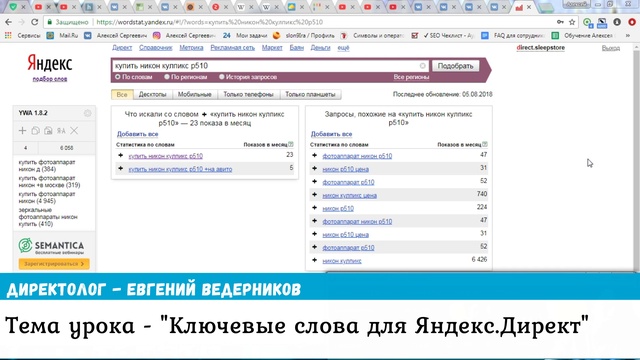Open the 'Метрика' link
The image size is (640, 360).
pyautogui.click(x=191, y=48)
